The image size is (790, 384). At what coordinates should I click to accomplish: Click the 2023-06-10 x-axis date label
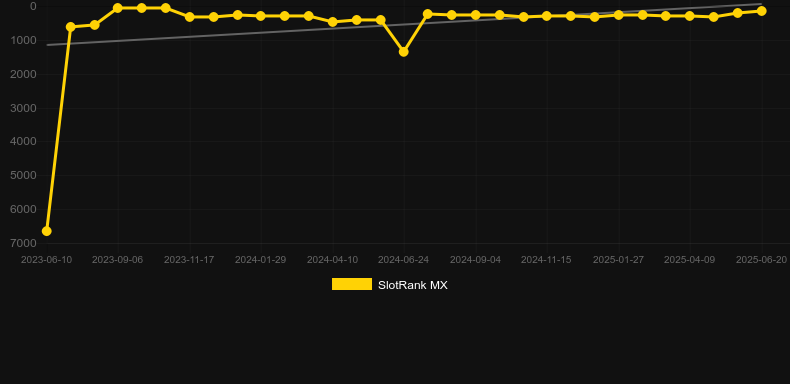pyautogui.click(x=46, y=260)
